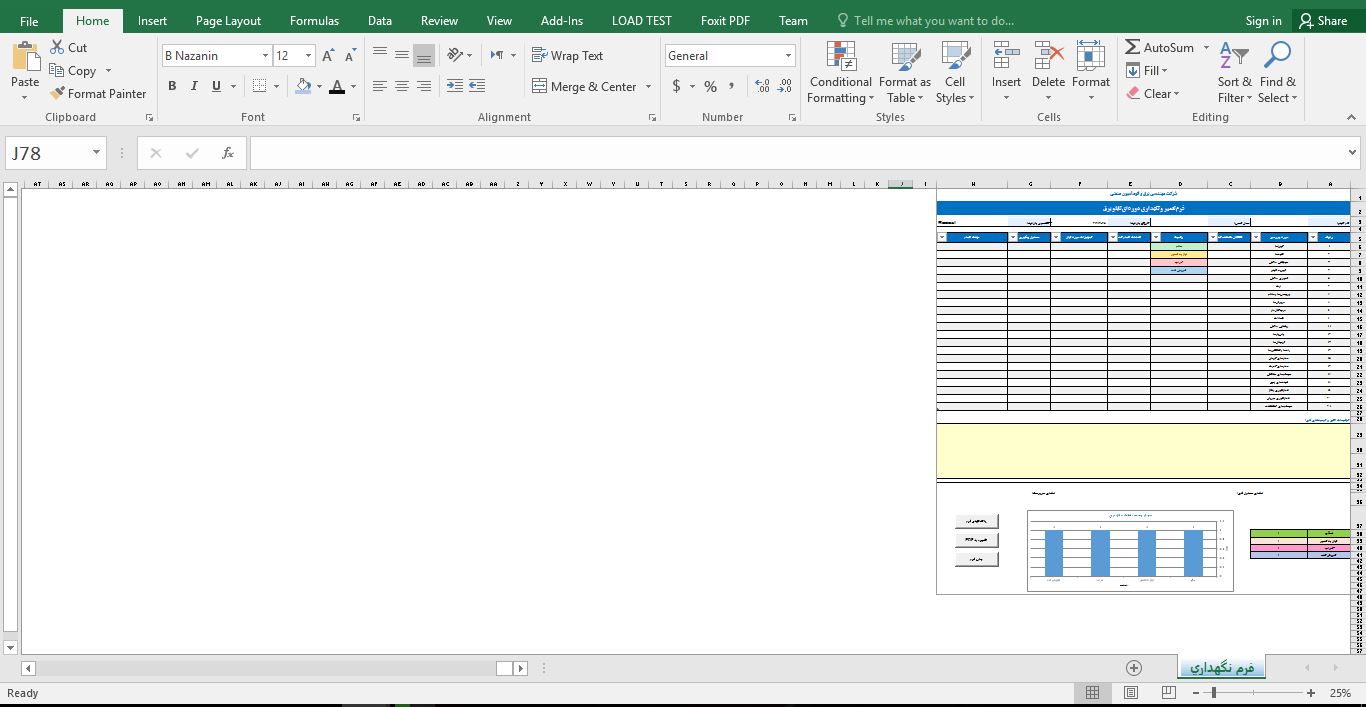Open the Clear options

point(1152,93)
